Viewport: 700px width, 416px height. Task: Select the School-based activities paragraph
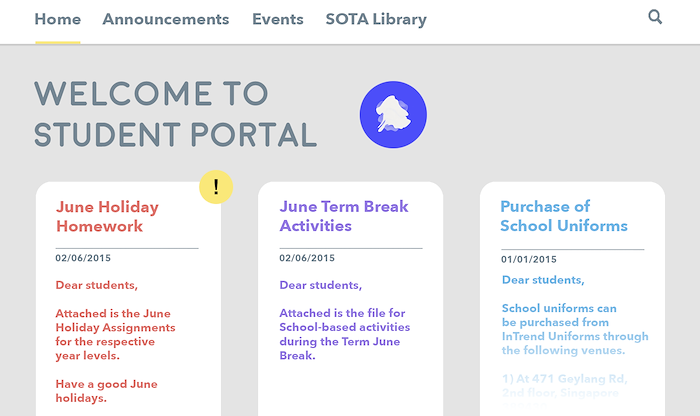[345, 334]
